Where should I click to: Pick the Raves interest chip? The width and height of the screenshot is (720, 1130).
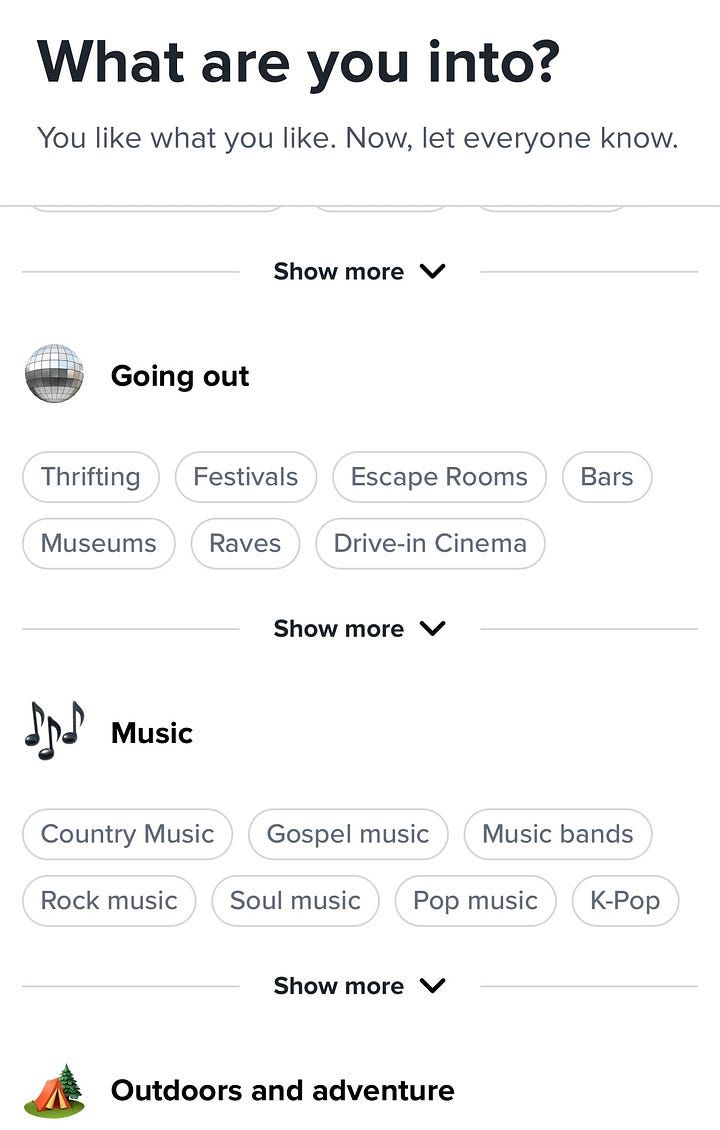(245, 544)
